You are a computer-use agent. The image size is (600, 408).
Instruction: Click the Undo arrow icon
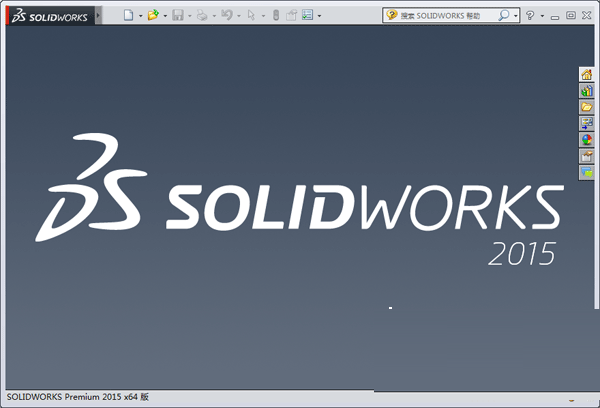[x=227, y=15]
